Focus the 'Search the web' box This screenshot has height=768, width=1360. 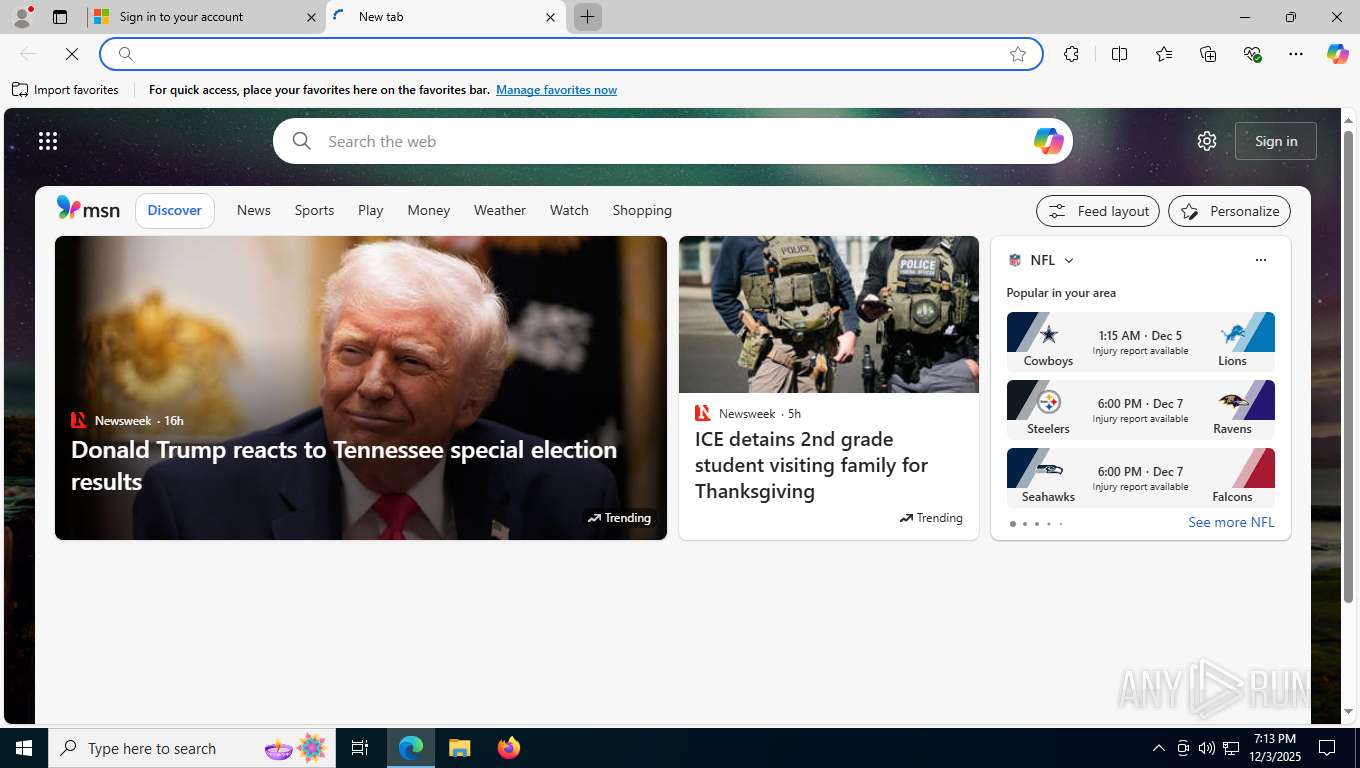point(672,141)
